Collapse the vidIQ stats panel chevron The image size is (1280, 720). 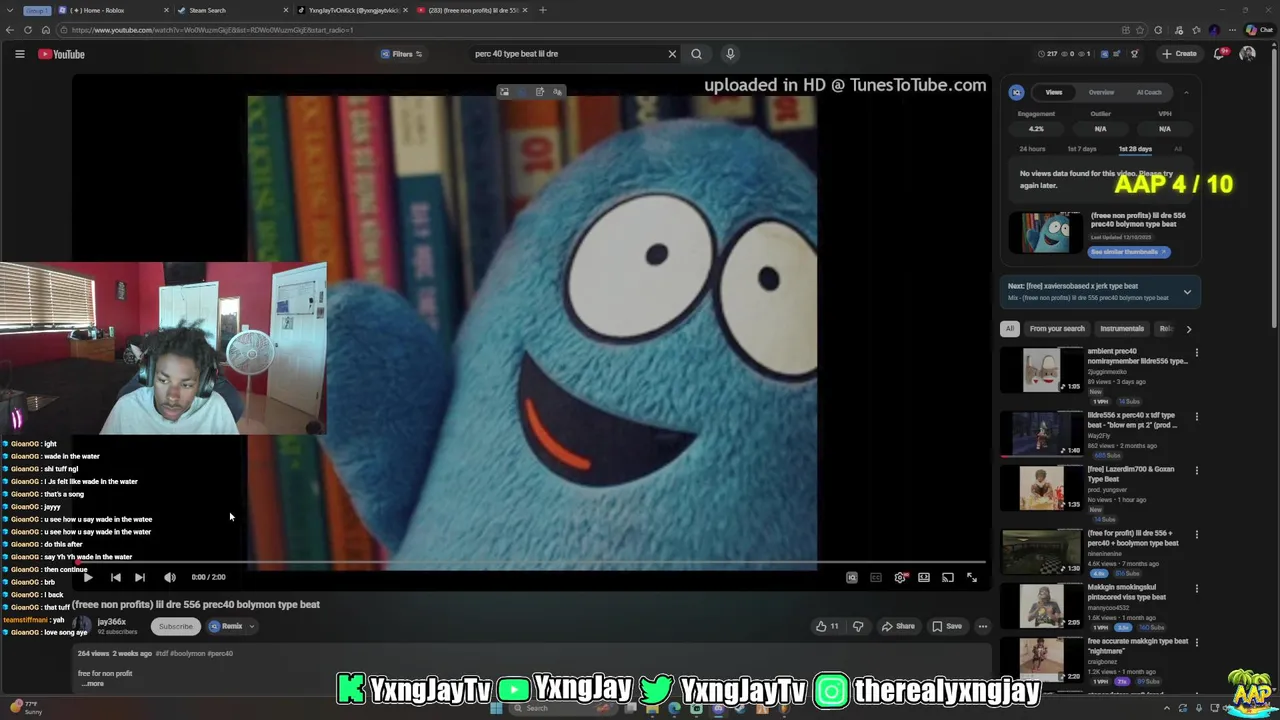(1186, 92)
